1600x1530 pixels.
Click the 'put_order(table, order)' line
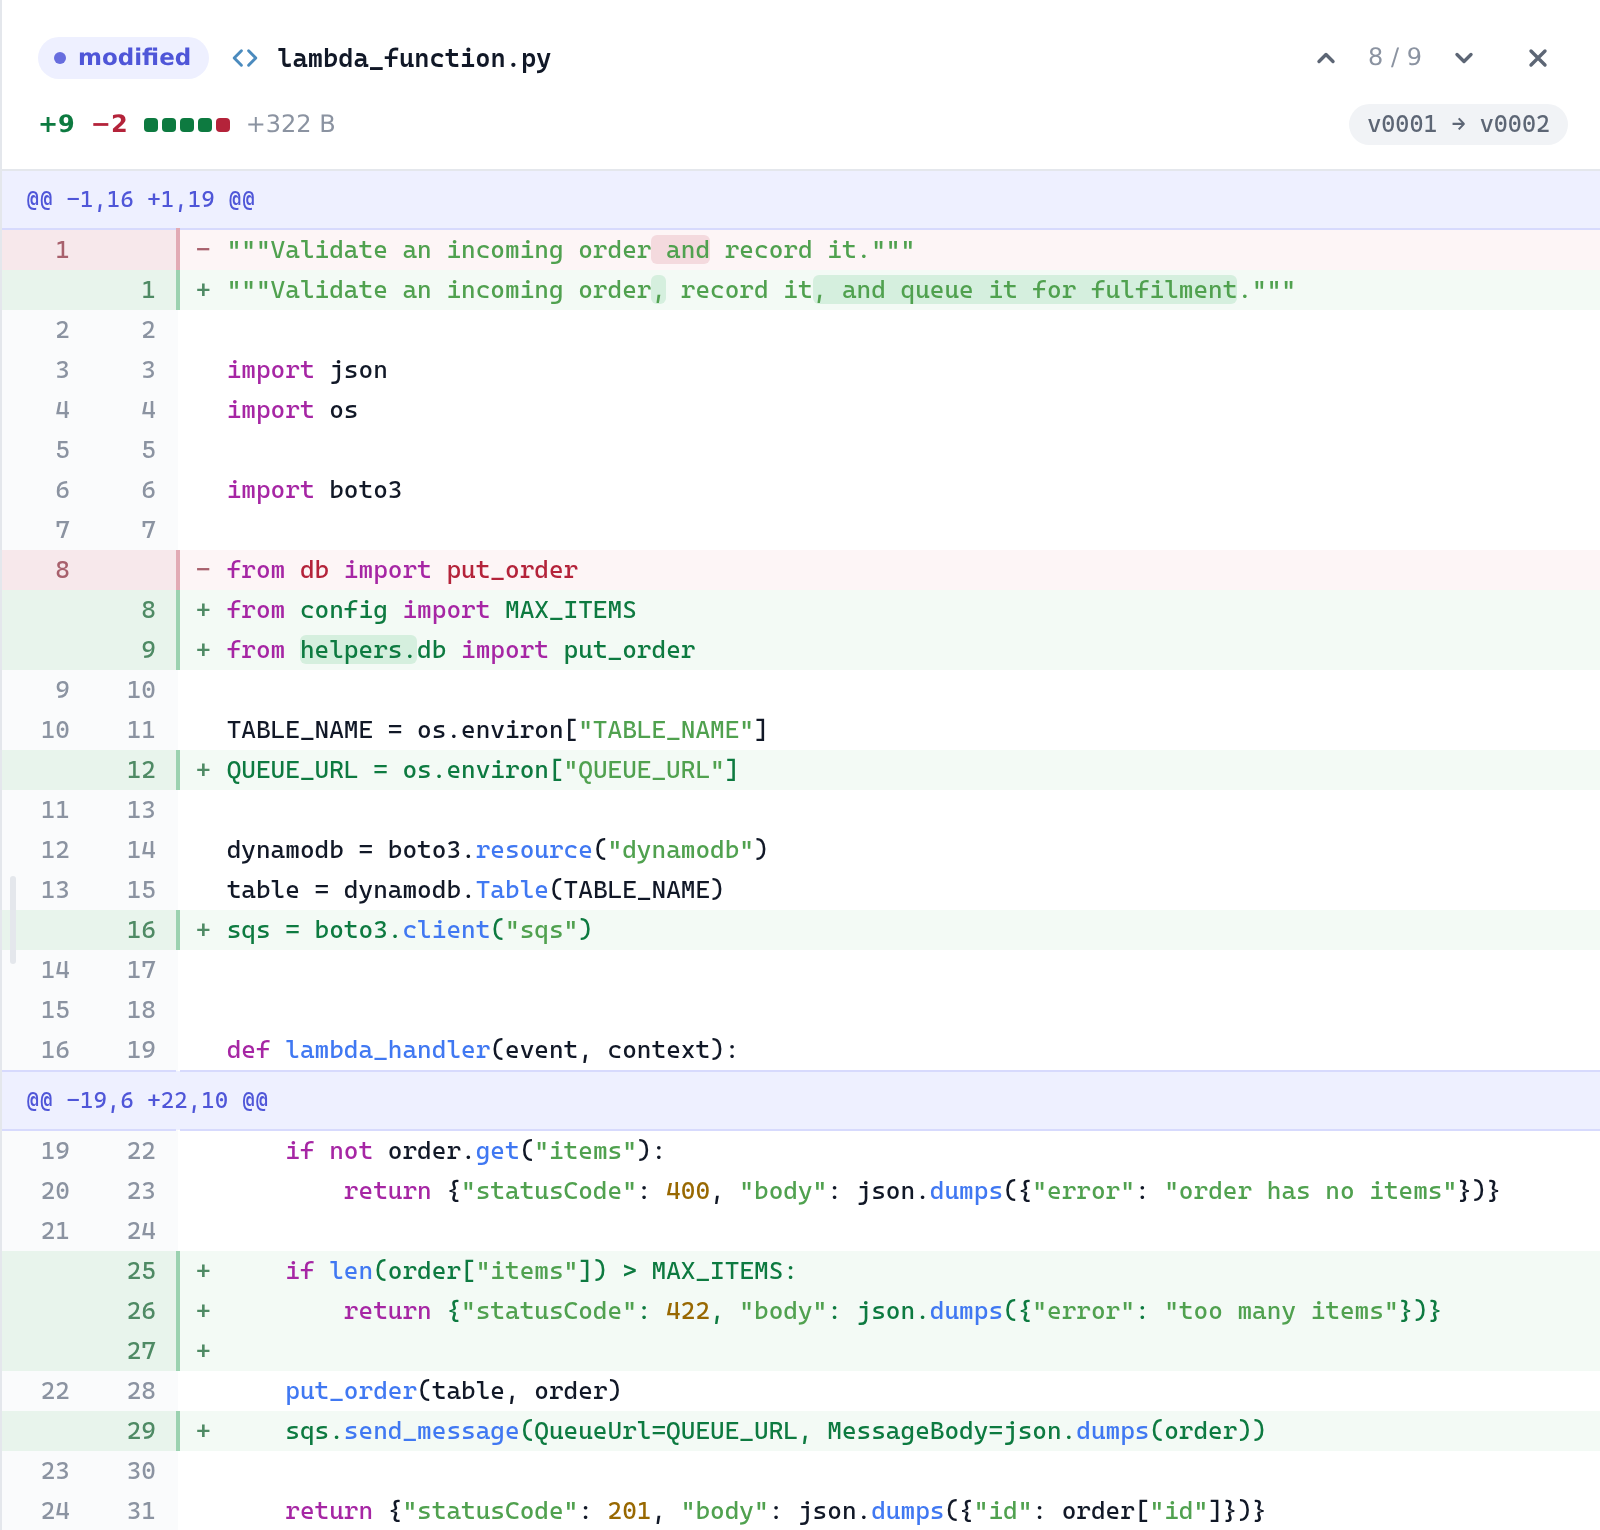(800, 1391)
